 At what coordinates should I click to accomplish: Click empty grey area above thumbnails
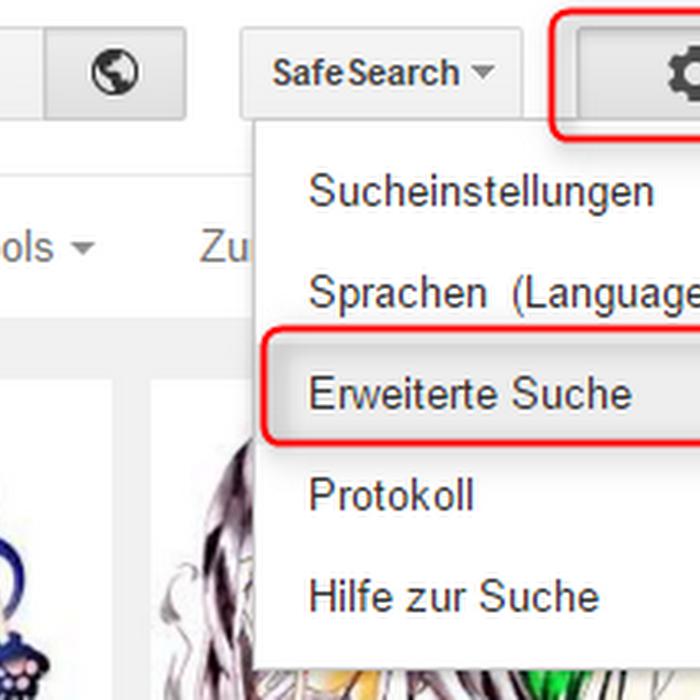[x=127, y=348]
